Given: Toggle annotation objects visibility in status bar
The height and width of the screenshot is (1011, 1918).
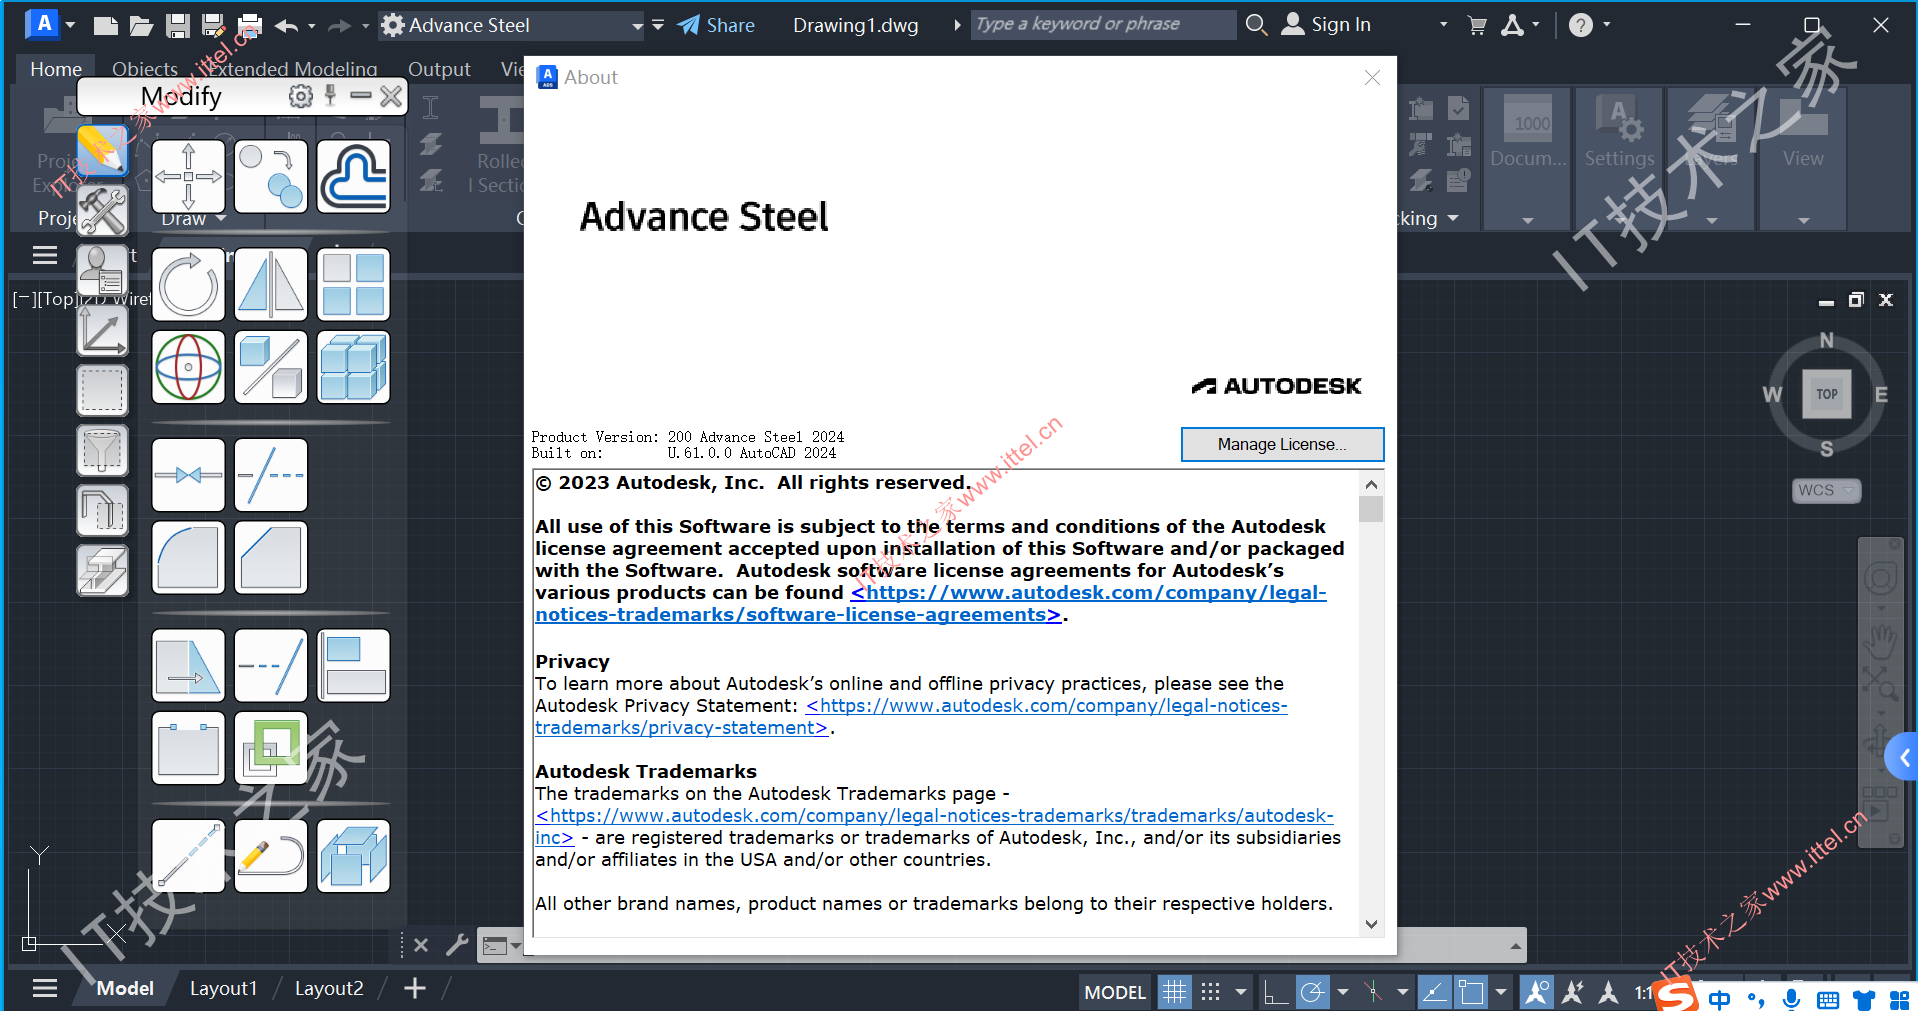Looking at the screenshot, I should [x=1536, y=991].
